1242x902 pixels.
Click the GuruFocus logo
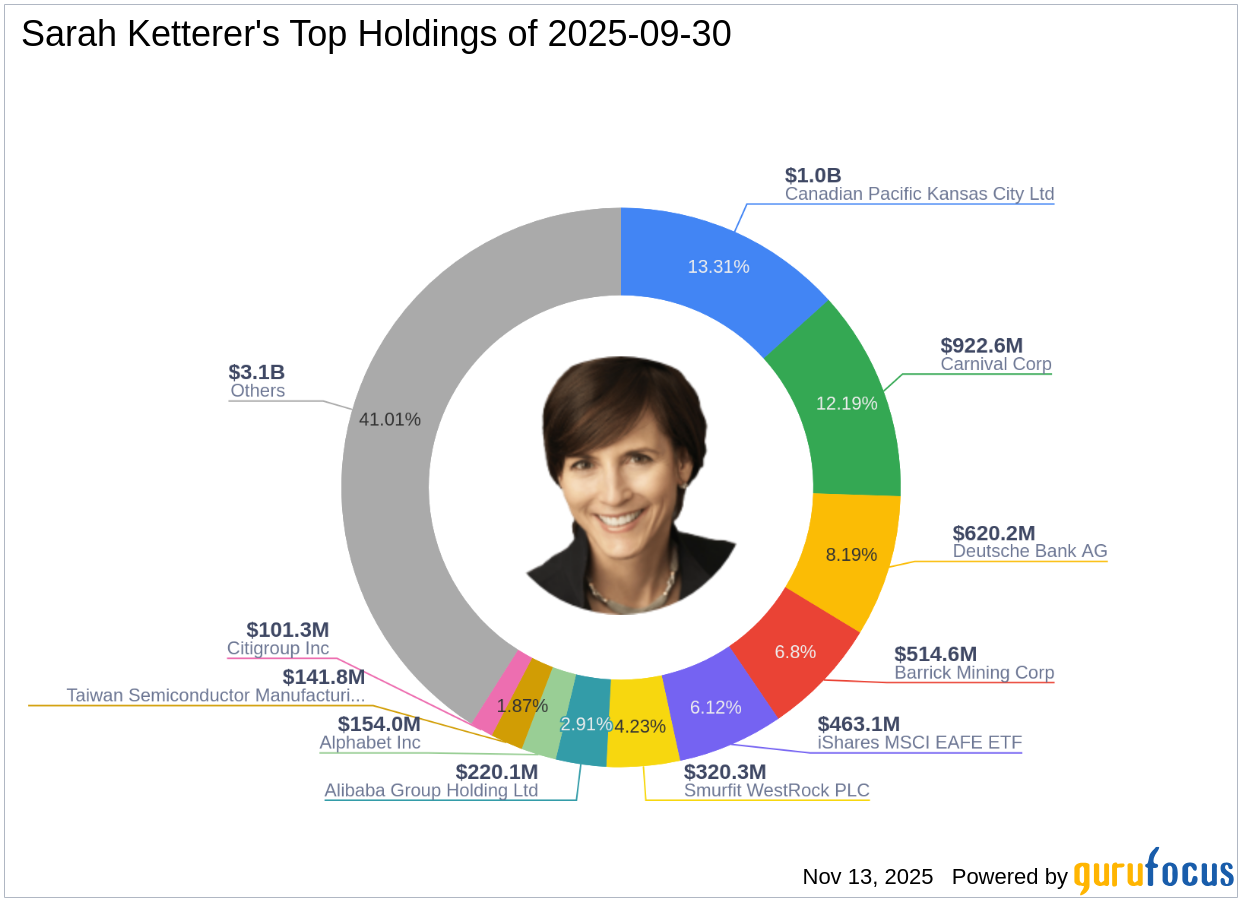[x=1153, y=873]
